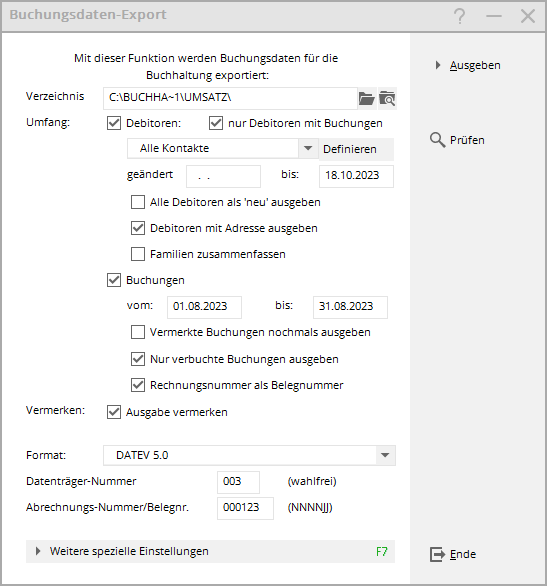The image size is (547, 586).
Task: Click the Buchungen vom date field
Action: tap(204, 307)
